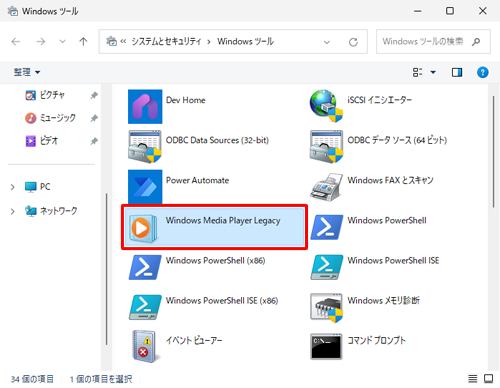
Task: Select the Windows Media Player Legacy icon
Action: click(x=143, y=228)
